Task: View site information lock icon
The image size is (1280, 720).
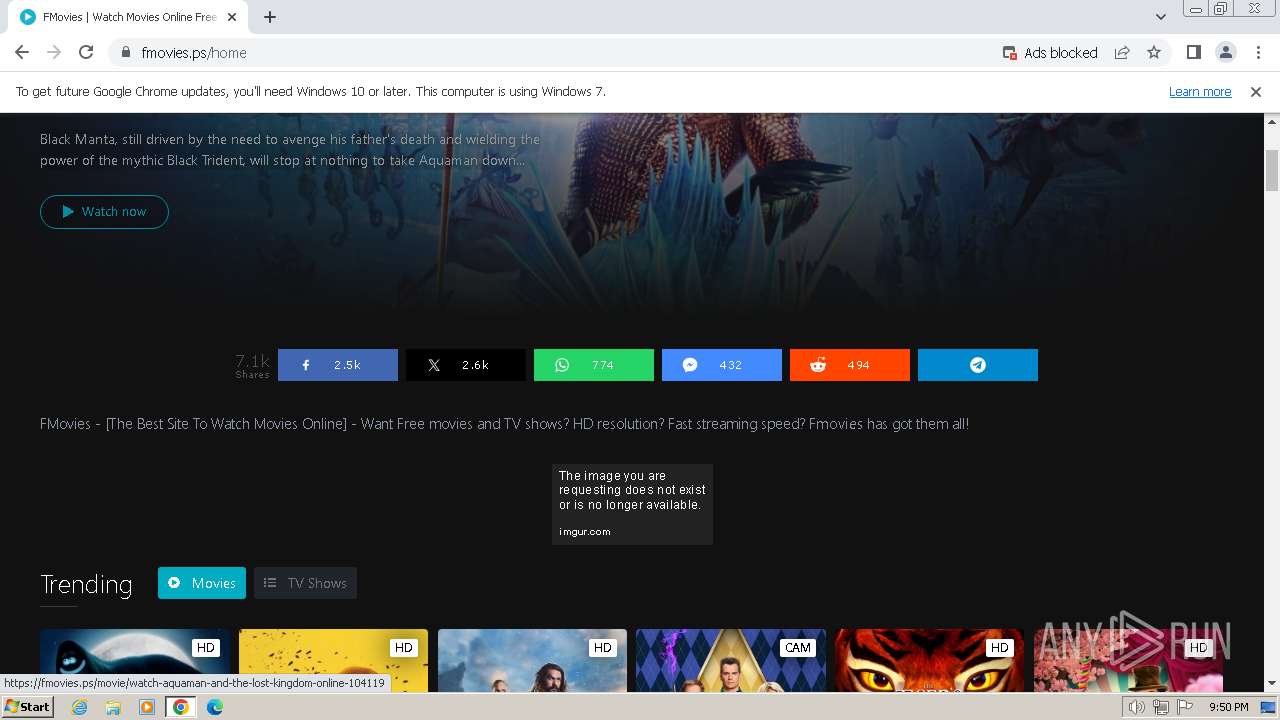Action: tap(126, 53)
